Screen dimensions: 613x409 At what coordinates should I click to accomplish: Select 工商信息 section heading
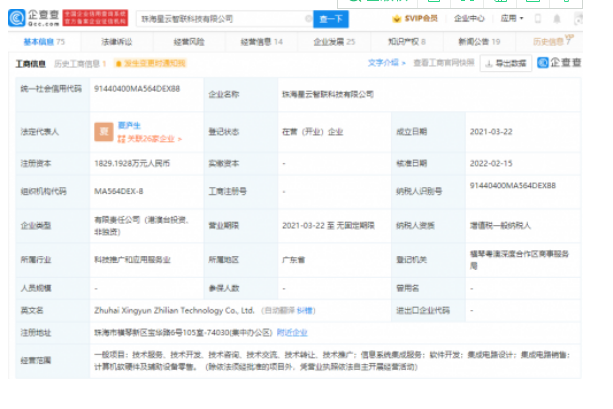[x=30, y=64]
